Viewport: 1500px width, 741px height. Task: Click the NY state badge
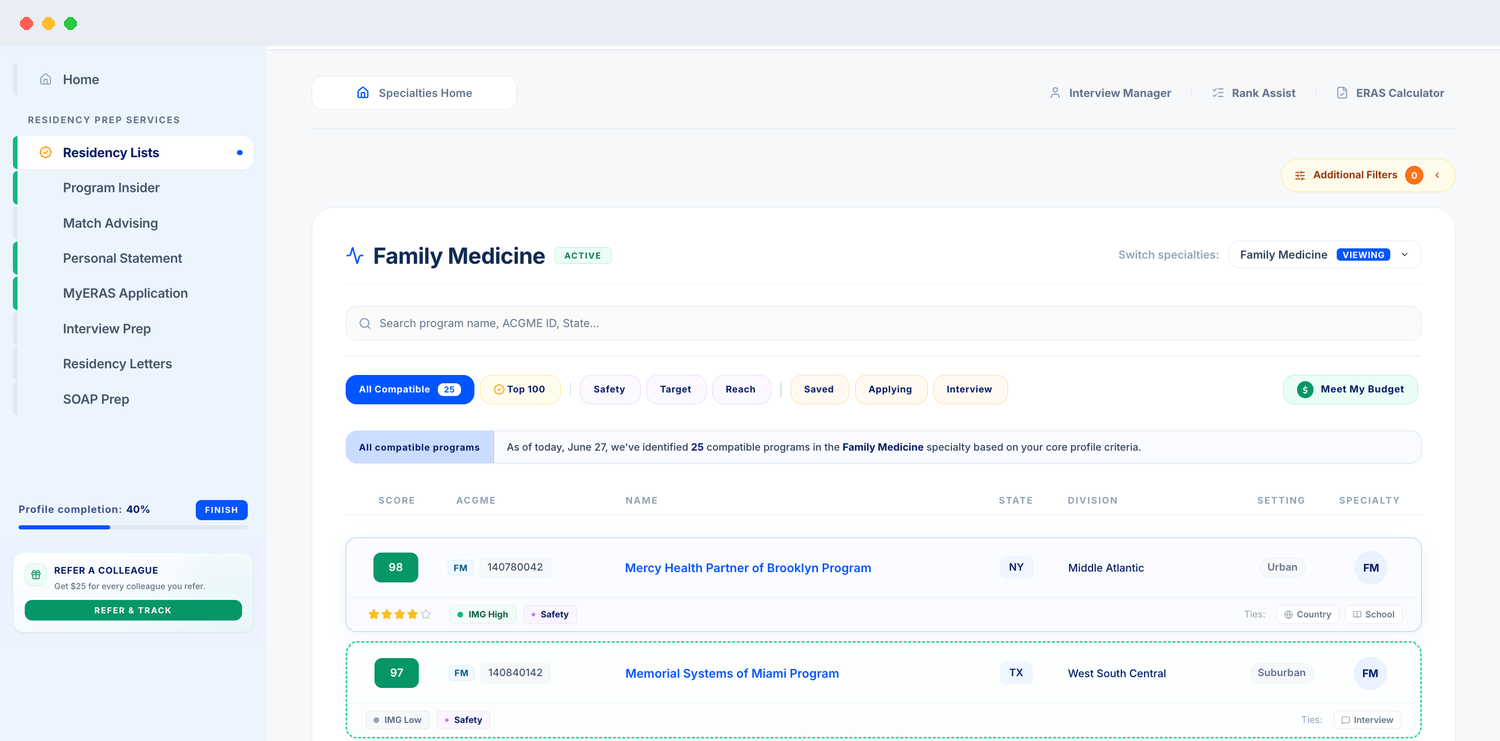point(1016,567)
